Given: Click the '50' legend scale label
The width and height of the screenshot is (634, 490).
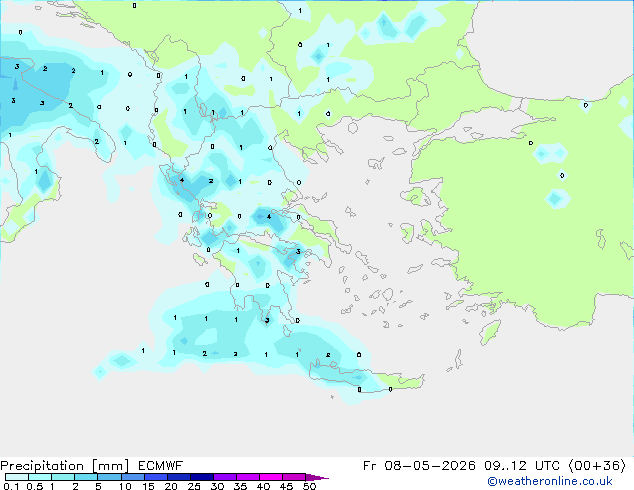Looking at the screenshot, I should point(310,486).
